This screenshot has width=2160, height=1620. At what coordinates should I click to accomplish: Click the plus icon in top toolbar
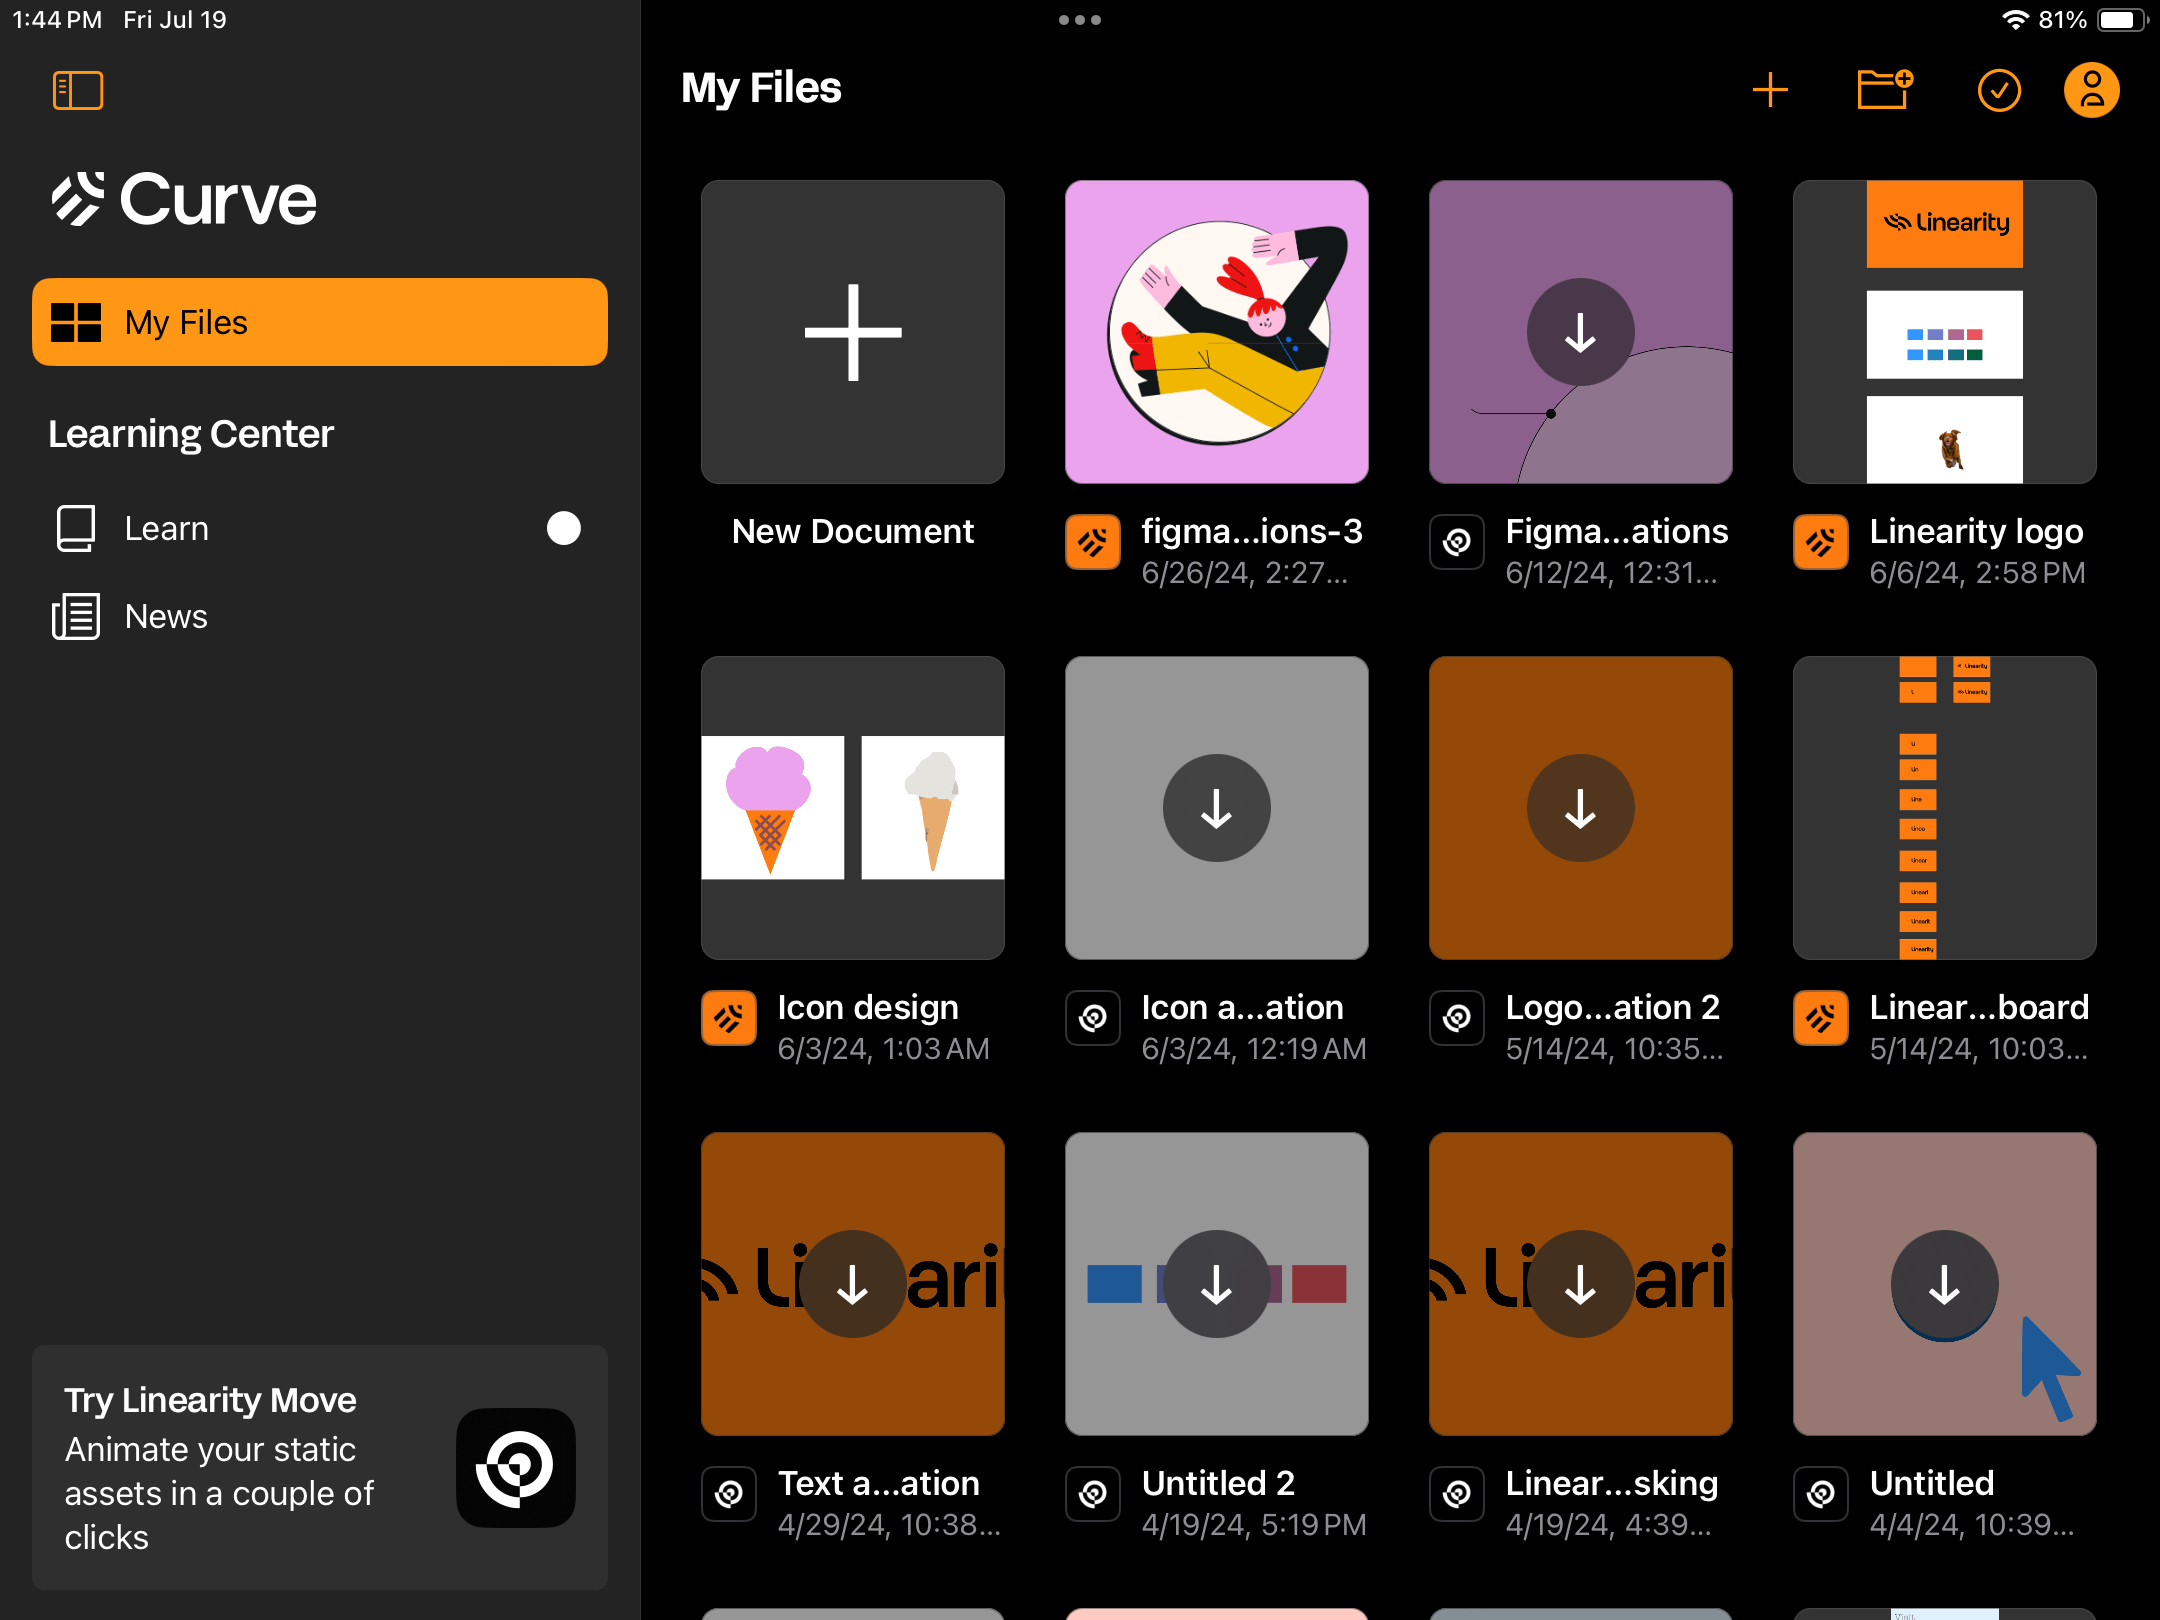tap(1770, 90)
